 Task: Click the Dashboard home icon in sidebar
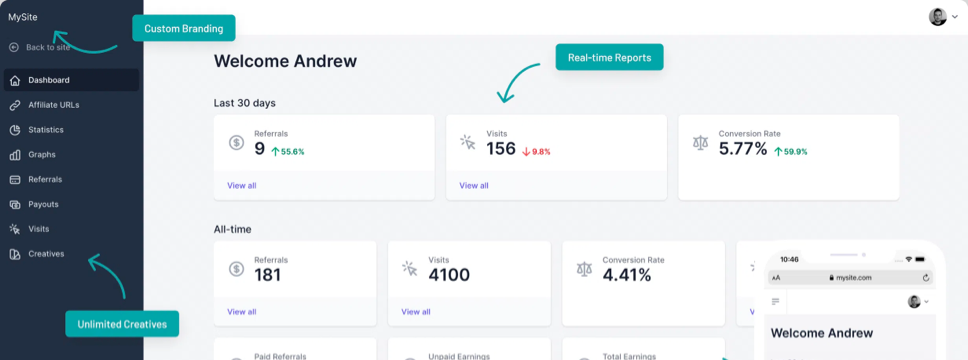(15, 80)
